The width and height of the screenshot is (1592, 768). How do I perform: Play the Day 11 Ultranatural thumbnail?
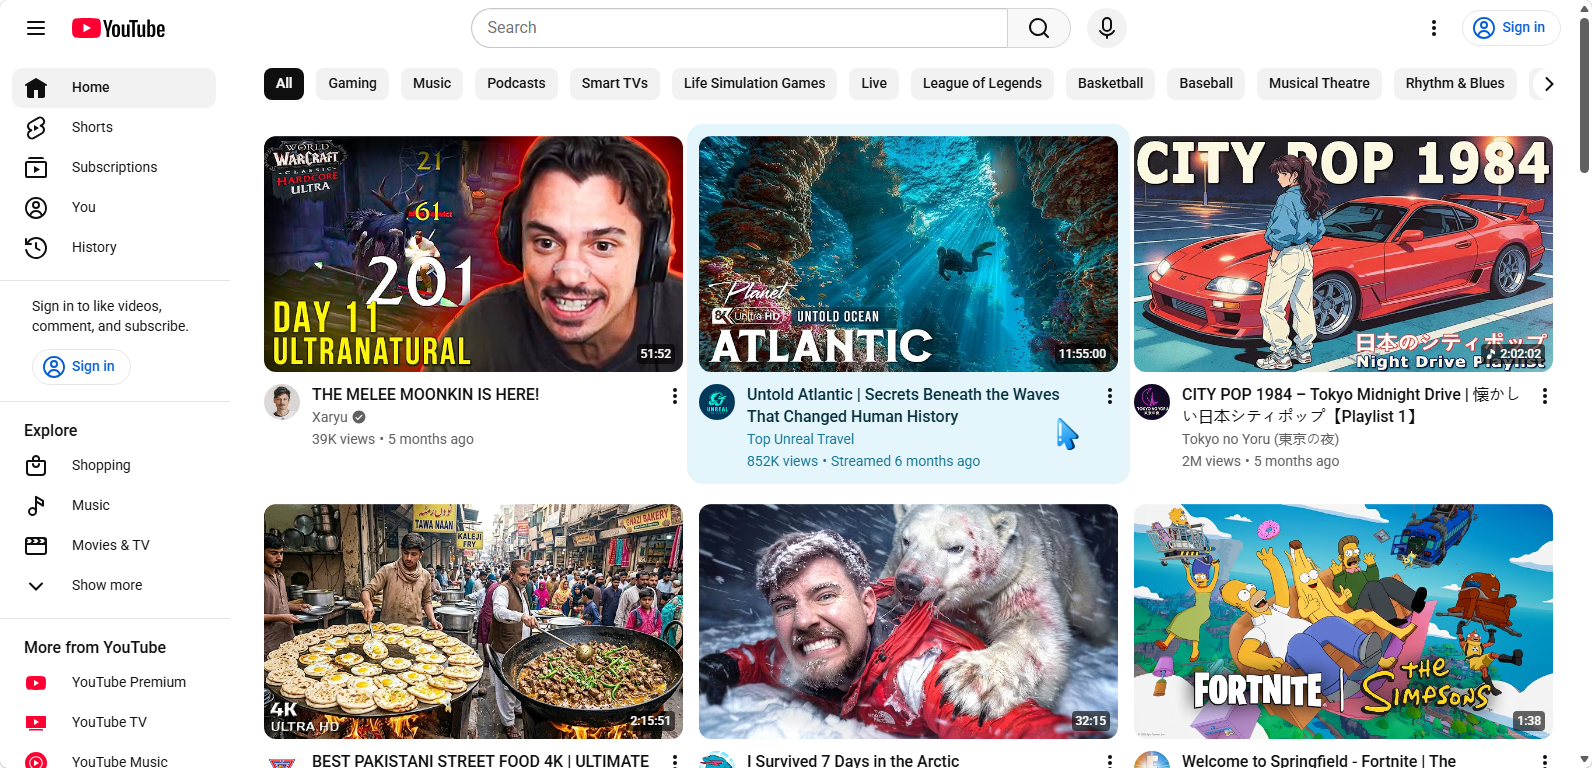pos(473,254)
